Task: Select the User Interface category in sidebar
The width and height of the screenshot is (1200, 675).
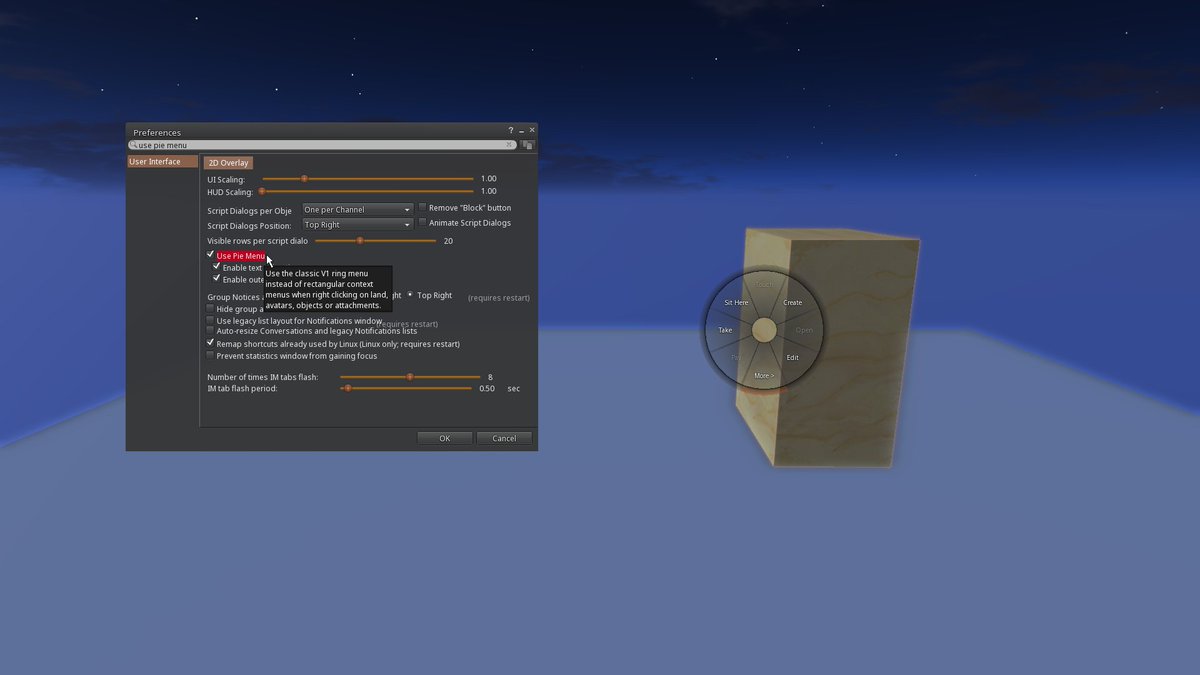Action: (162, 162)
